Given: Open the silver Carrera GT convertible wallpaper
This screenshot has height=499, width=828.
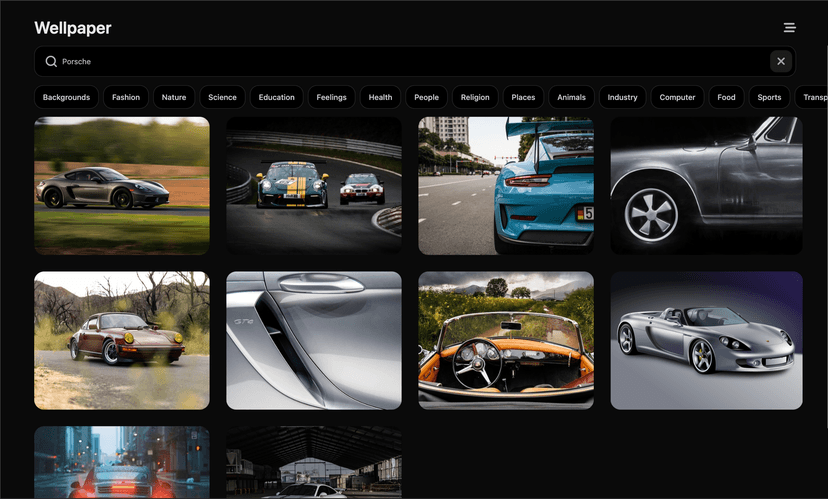Looking at the screenshot, I should click(707, 341).
